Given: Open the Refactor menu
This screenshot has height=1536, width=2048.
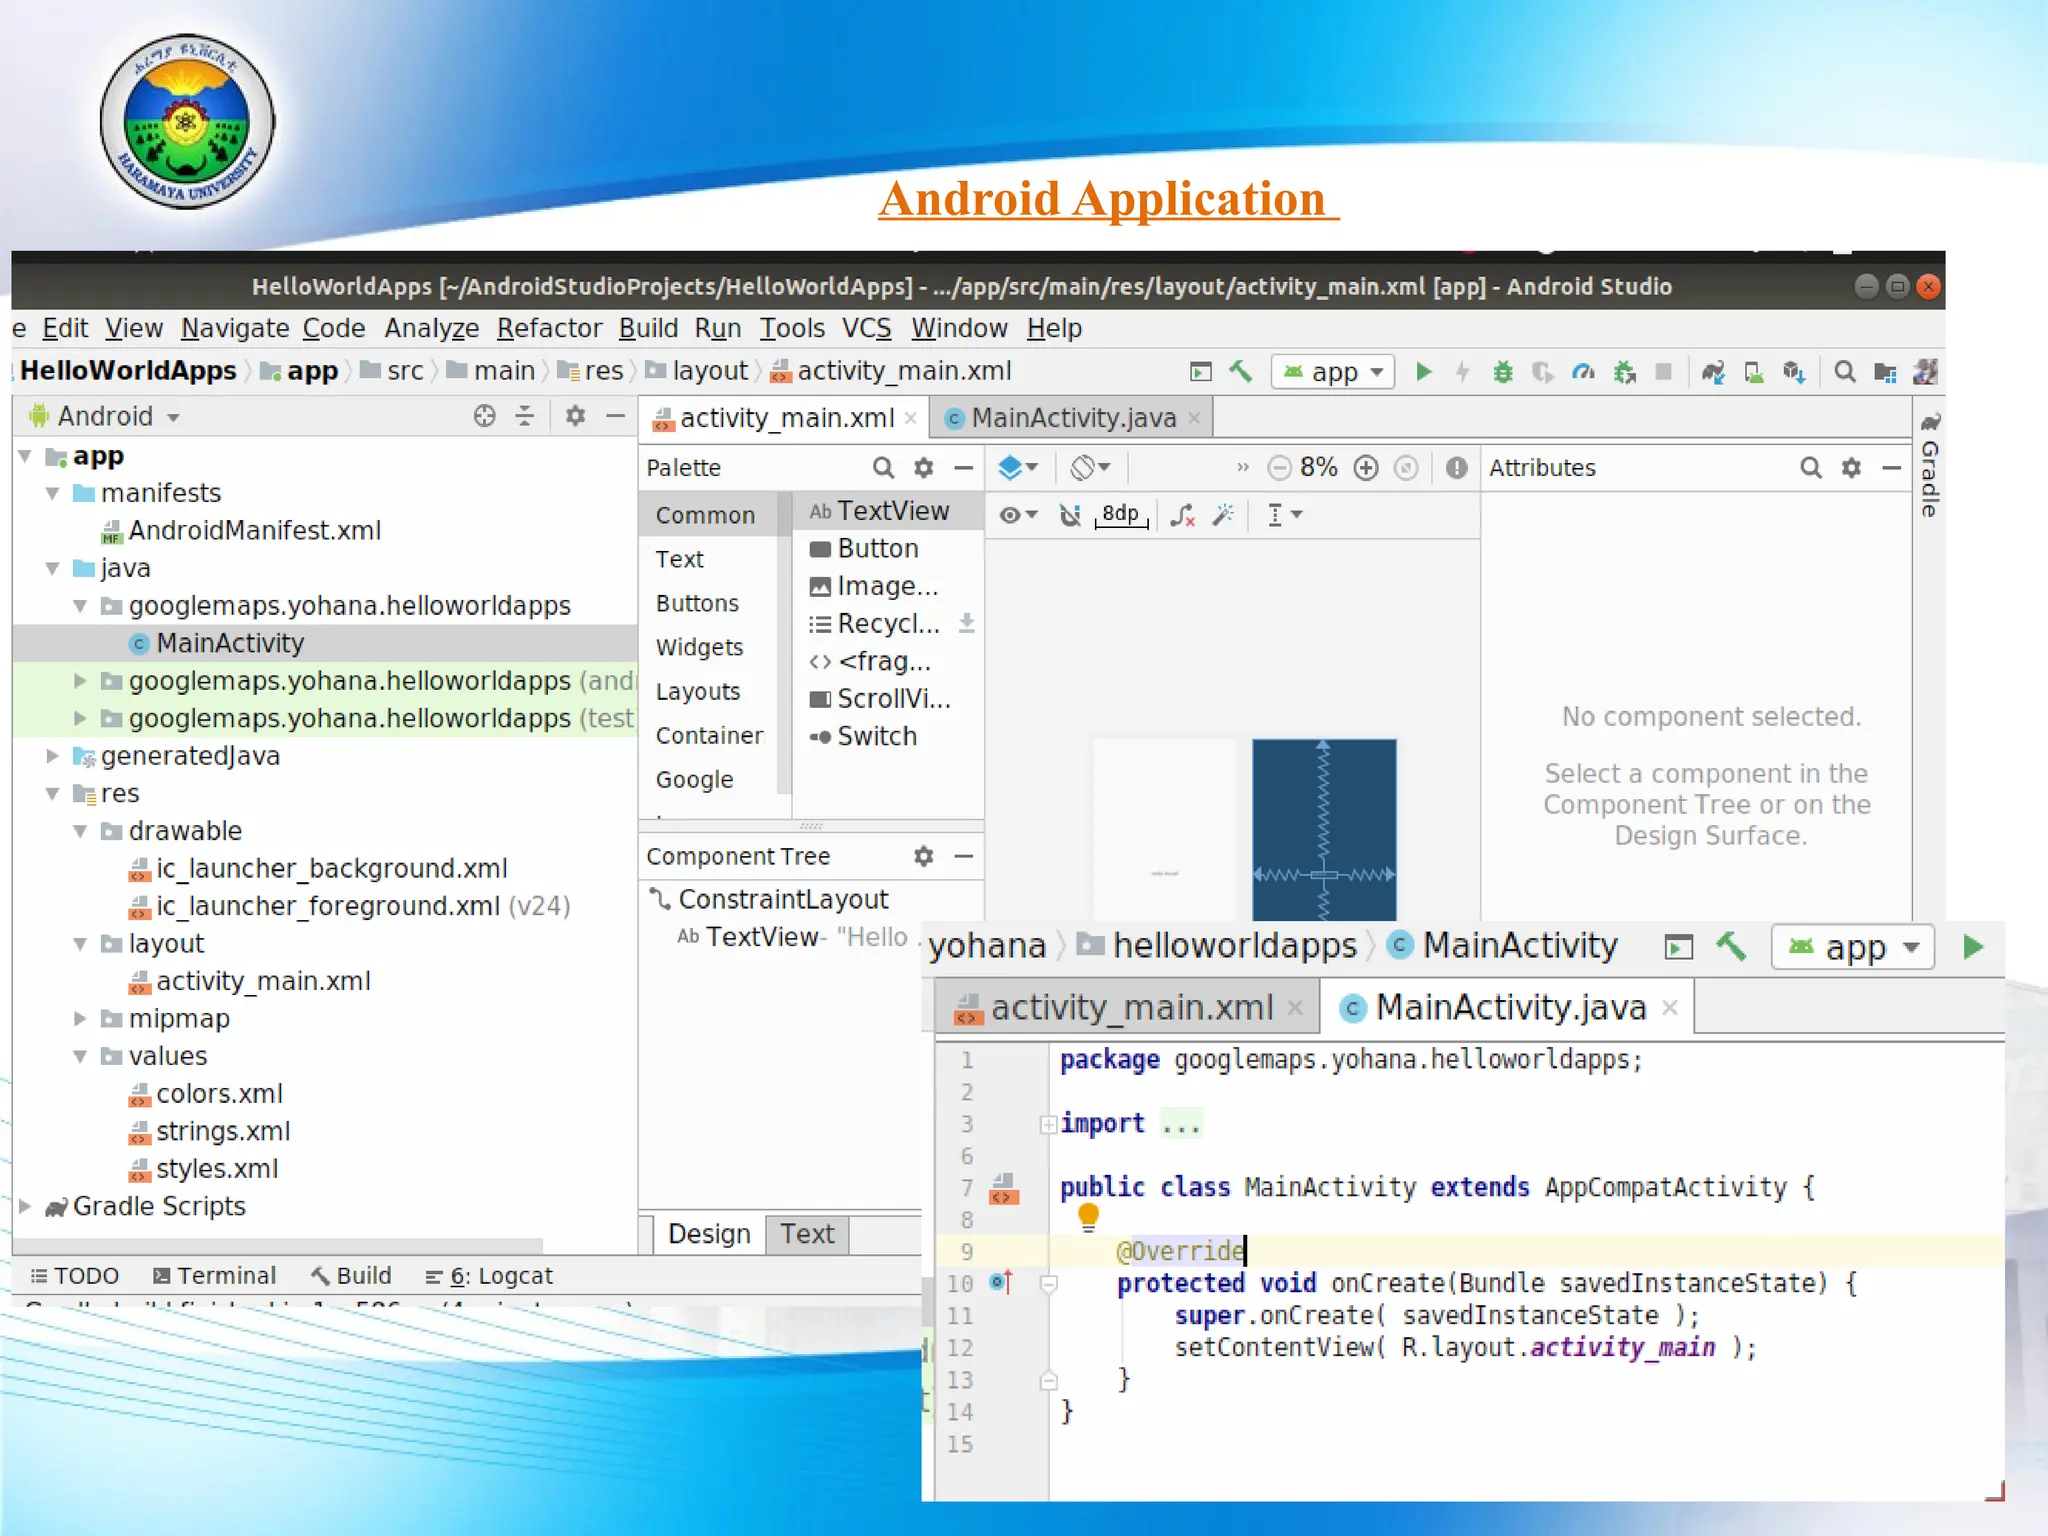Looking at the screenshot, I should tap(549, 328).
